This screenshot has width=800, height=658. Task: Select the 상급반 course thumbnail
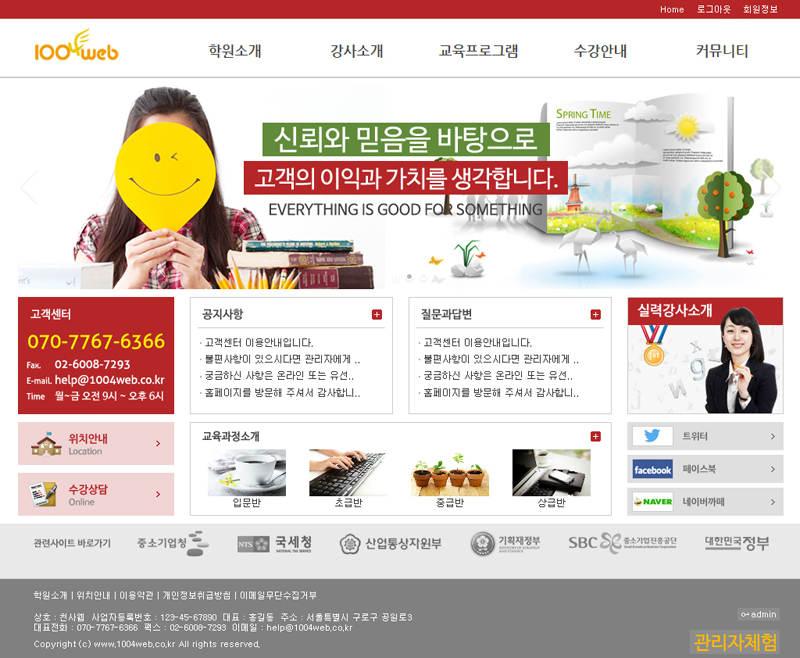[551, 473]
